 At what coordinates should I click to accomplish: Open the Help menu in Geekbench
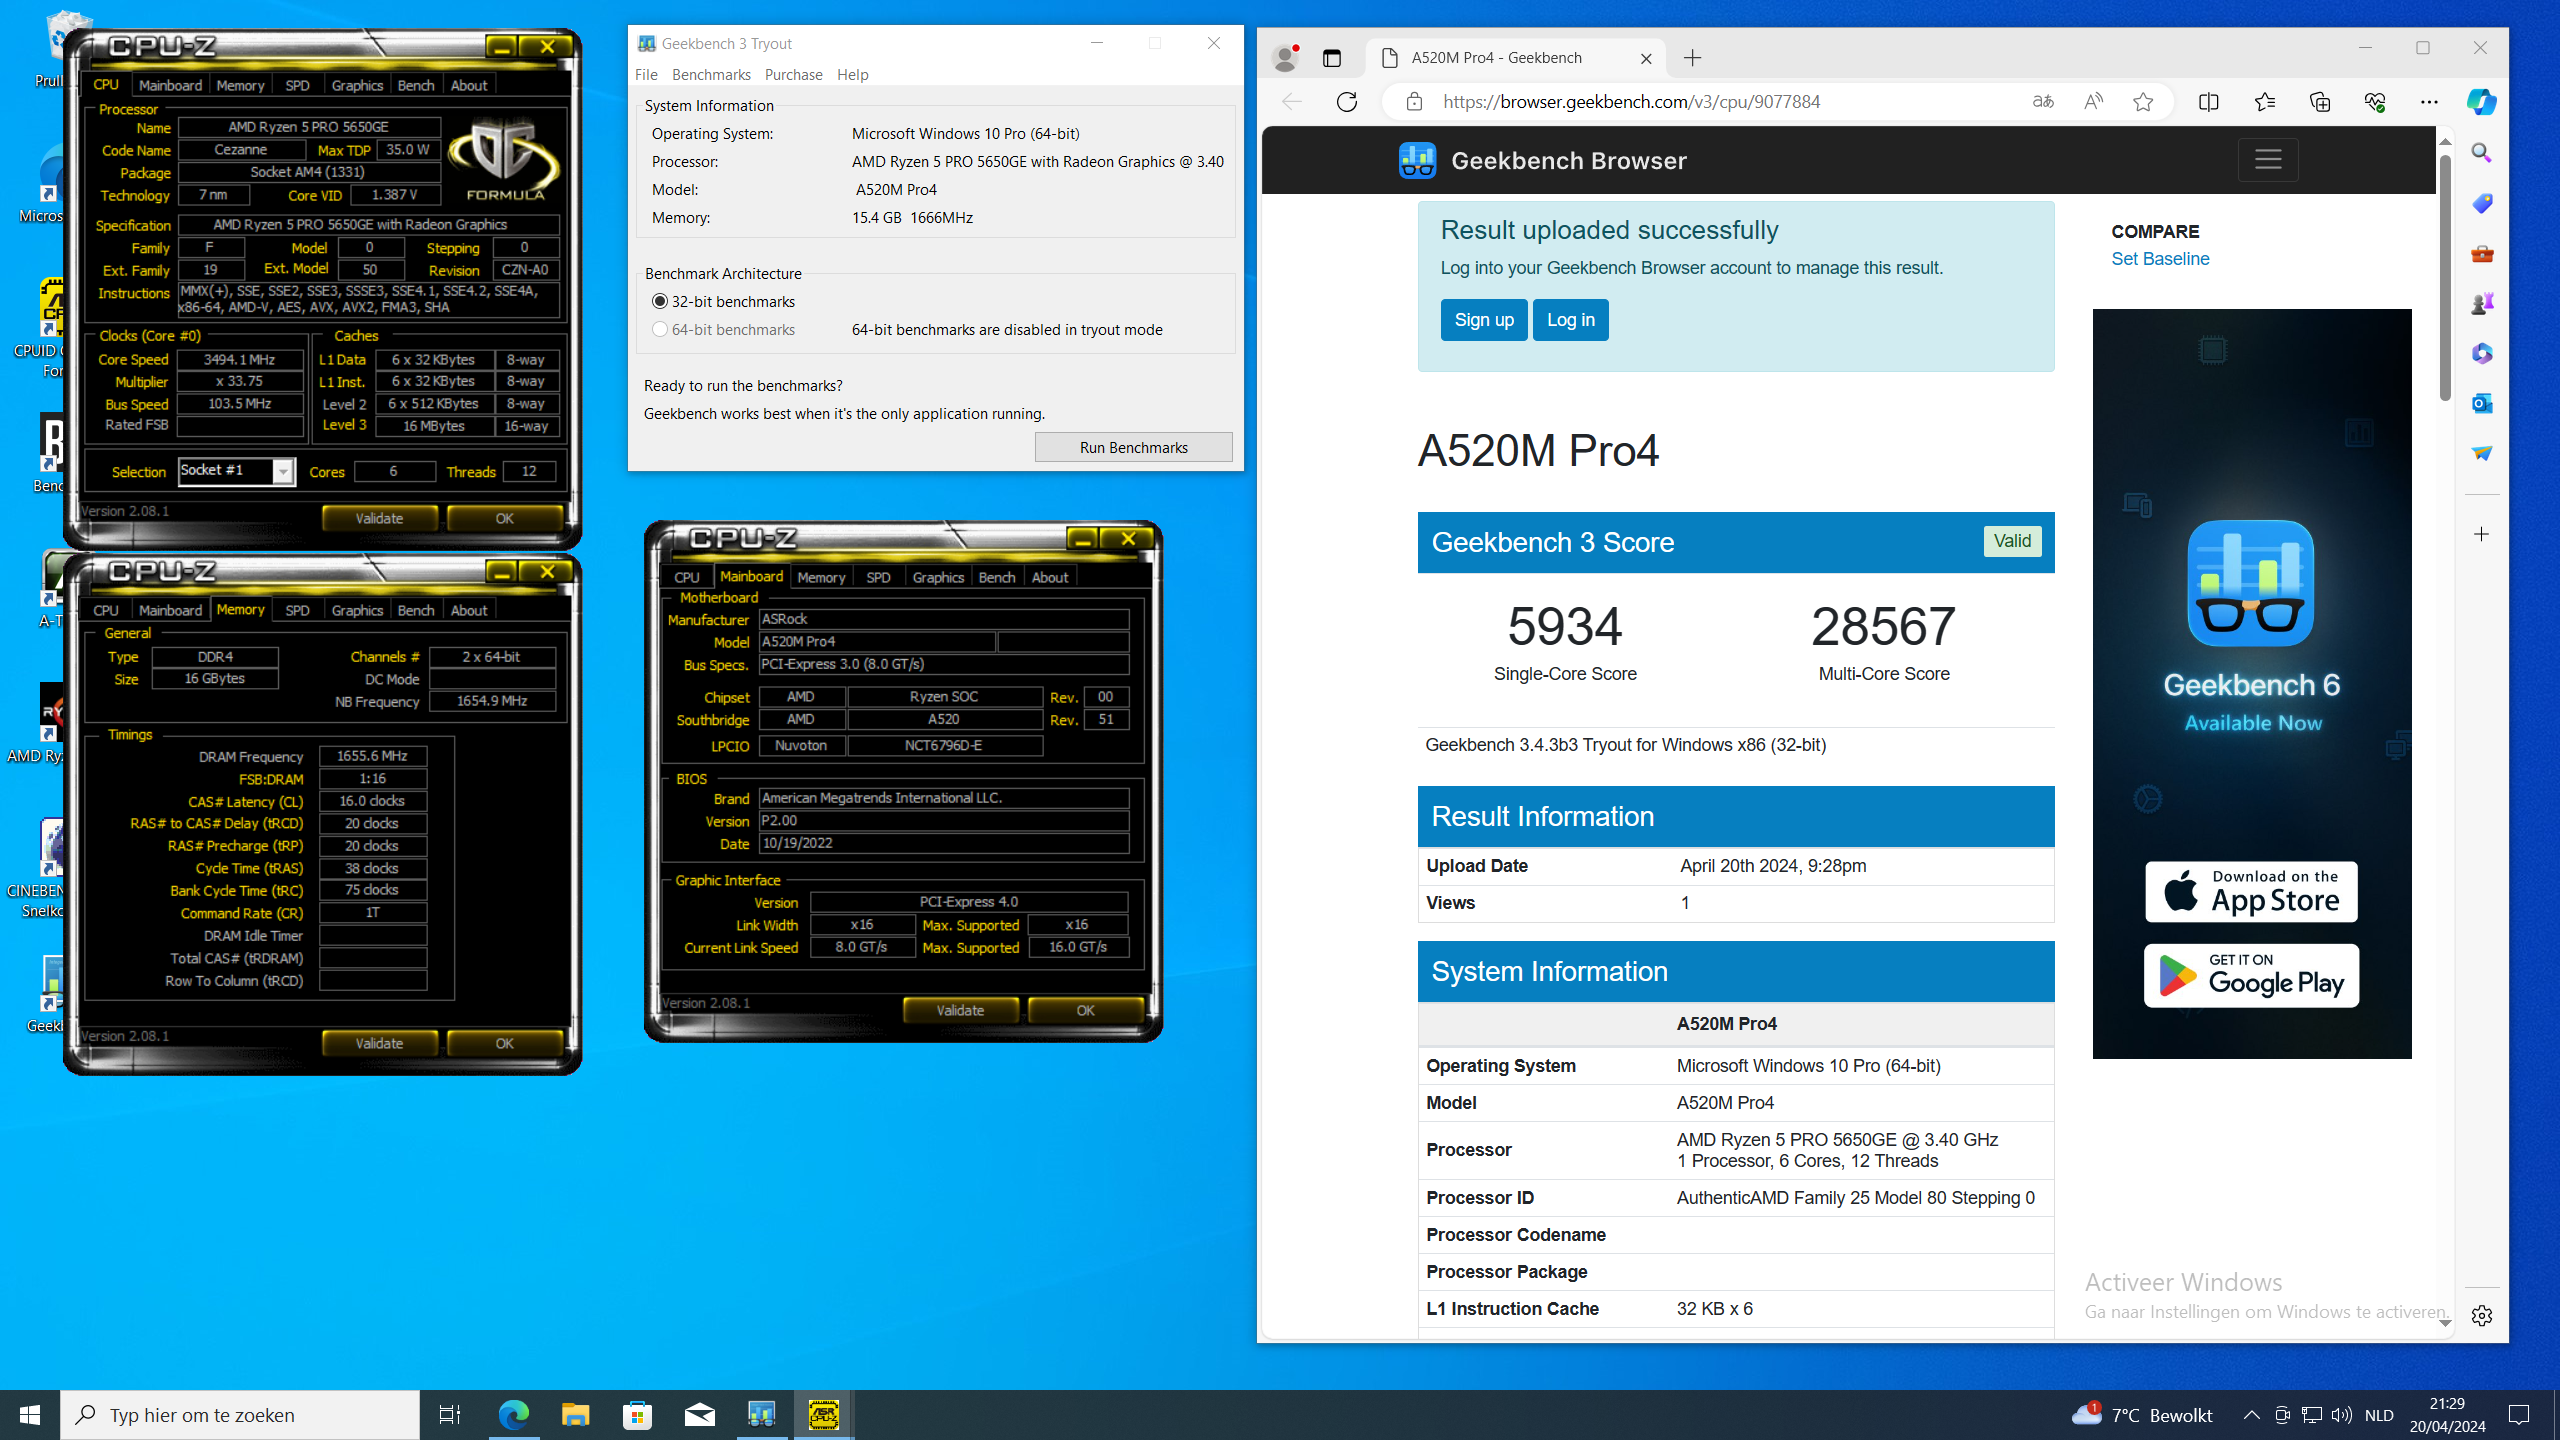[x=853, y=75]
